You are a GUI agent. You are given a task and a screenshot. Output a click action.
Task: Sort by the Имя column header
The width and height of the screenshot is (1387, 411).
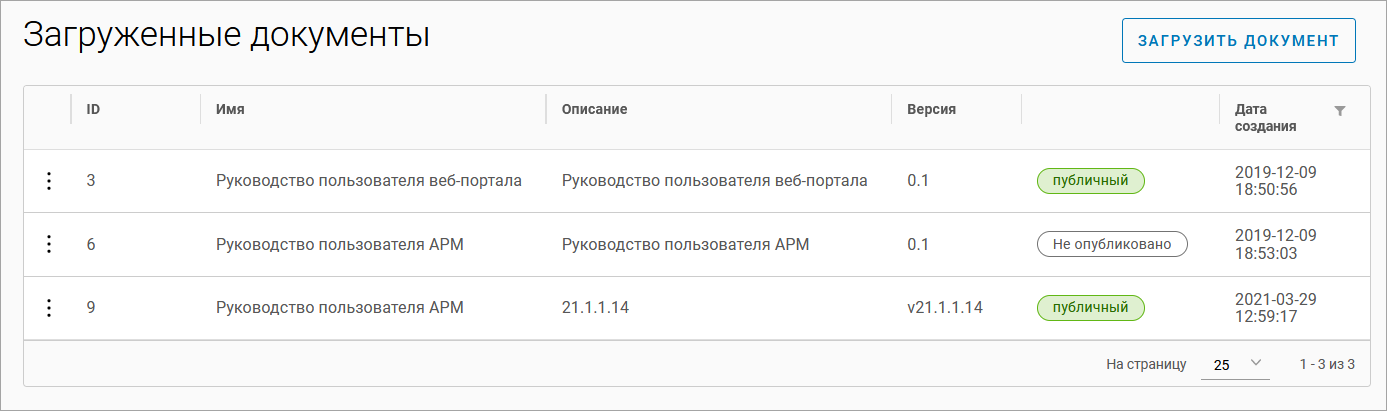(x=230, y=109)
